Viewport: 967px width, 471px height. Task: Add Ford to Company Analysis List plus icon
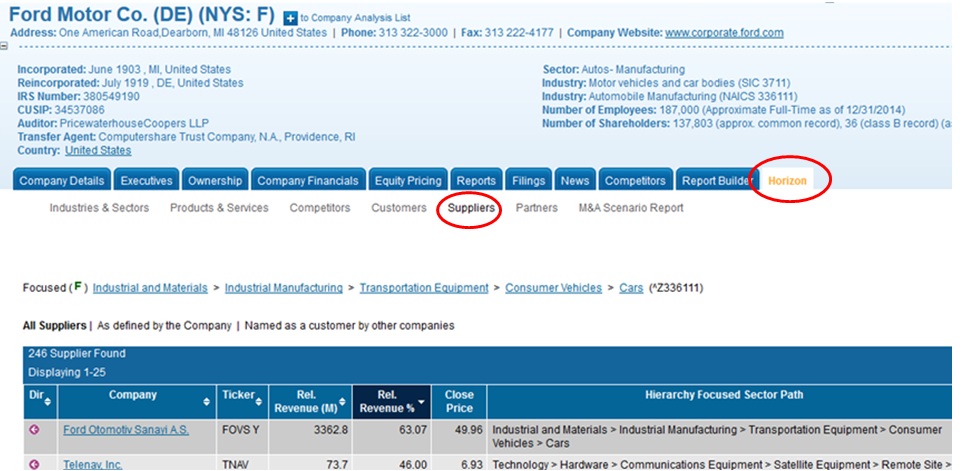tap(290, 18)
